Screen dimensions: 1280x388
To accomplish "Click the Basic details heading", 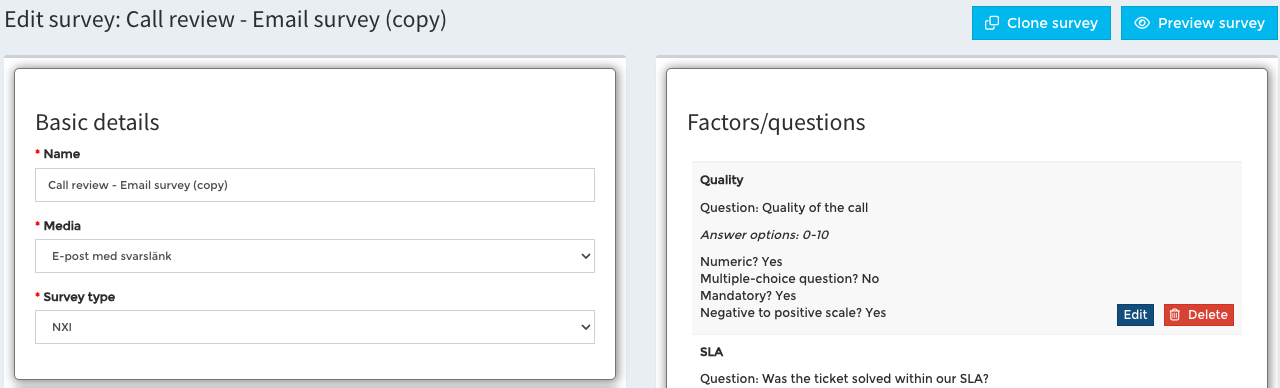I will (97, 123).
